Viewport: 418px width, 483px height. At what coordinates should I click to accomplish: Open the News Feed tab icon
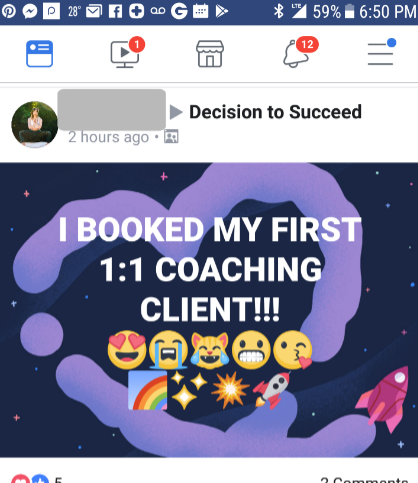point(39,54)
